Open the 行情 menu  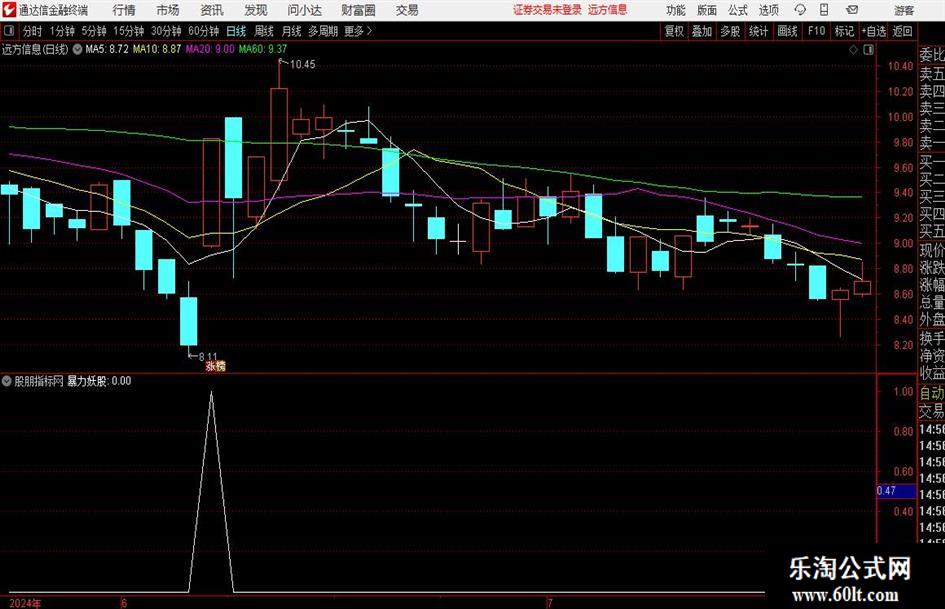pos(124,10)
